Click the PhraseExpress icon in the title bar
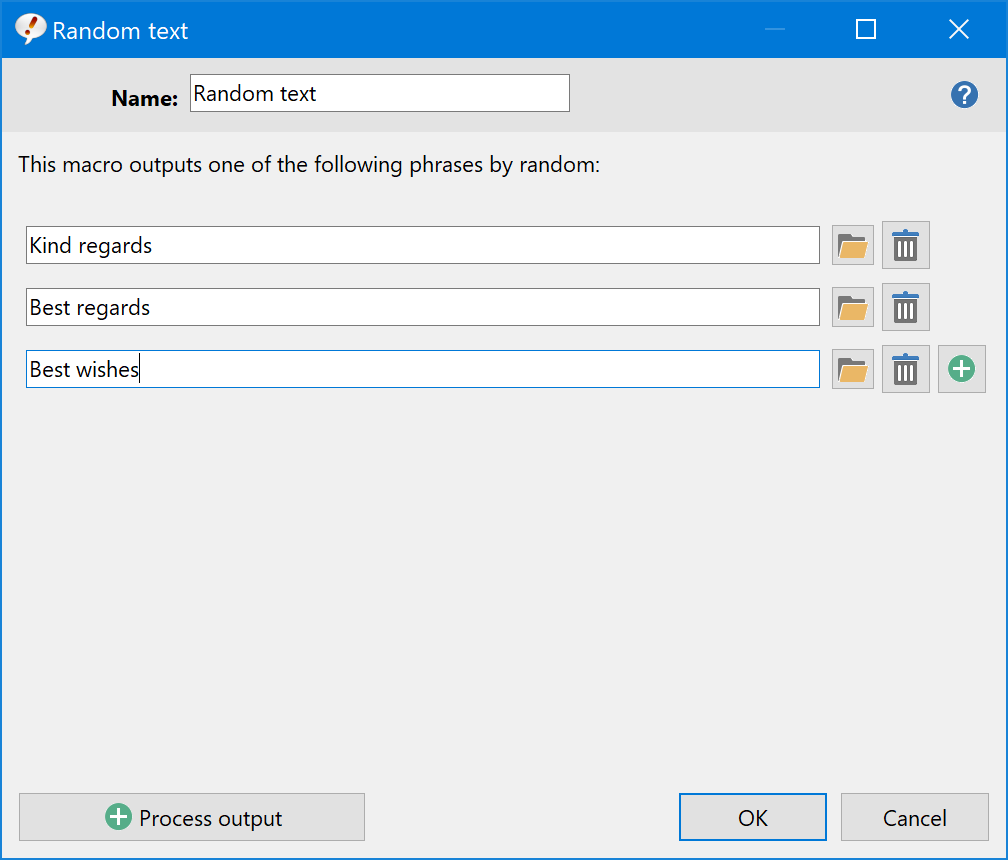Screen dimensions: 1008x860 click(x=30, y=29)
